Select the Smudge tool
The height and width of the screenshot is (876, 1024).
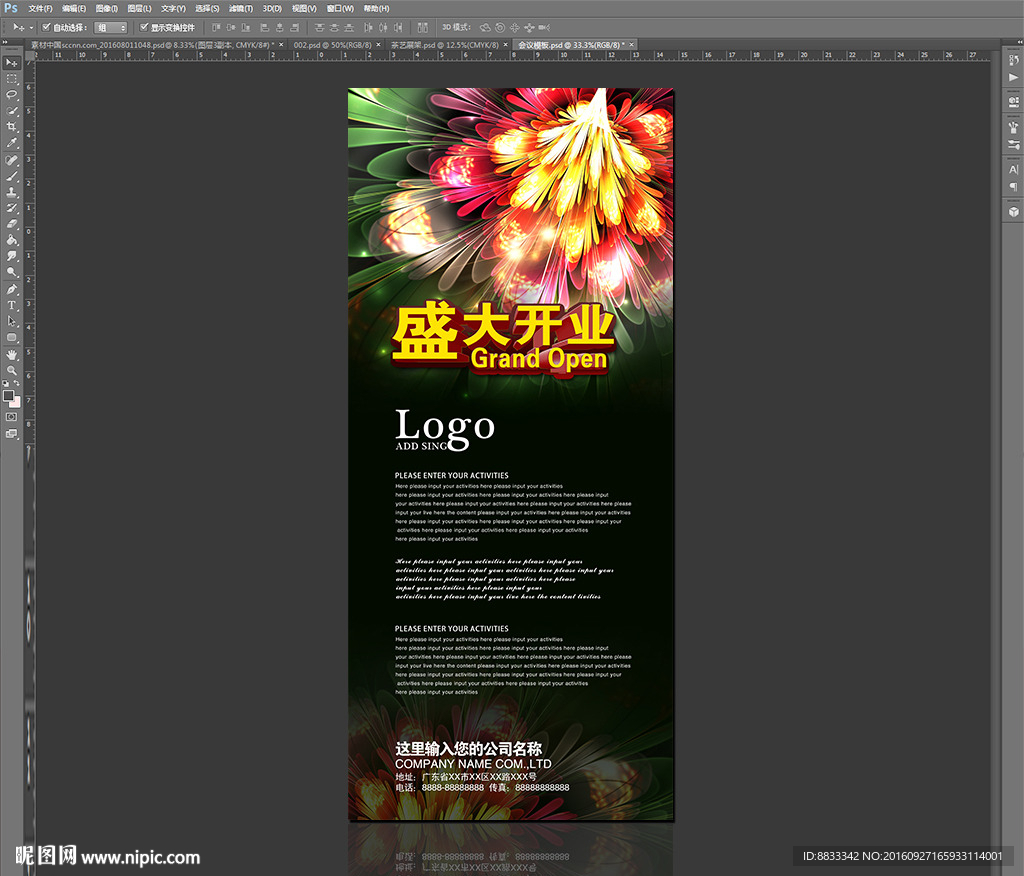click(x=12, y=256)
